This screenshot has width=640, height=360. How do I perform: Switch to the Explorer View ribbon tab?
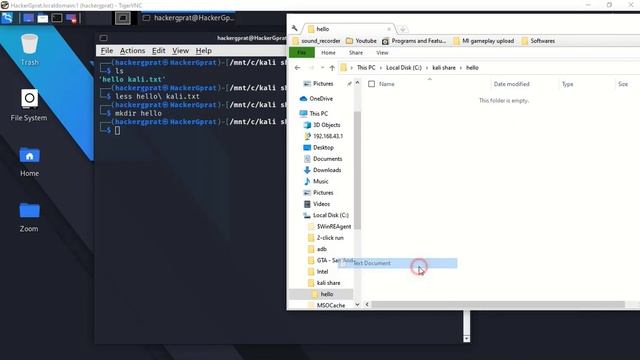pyautogui.click(x=382, y=53)
